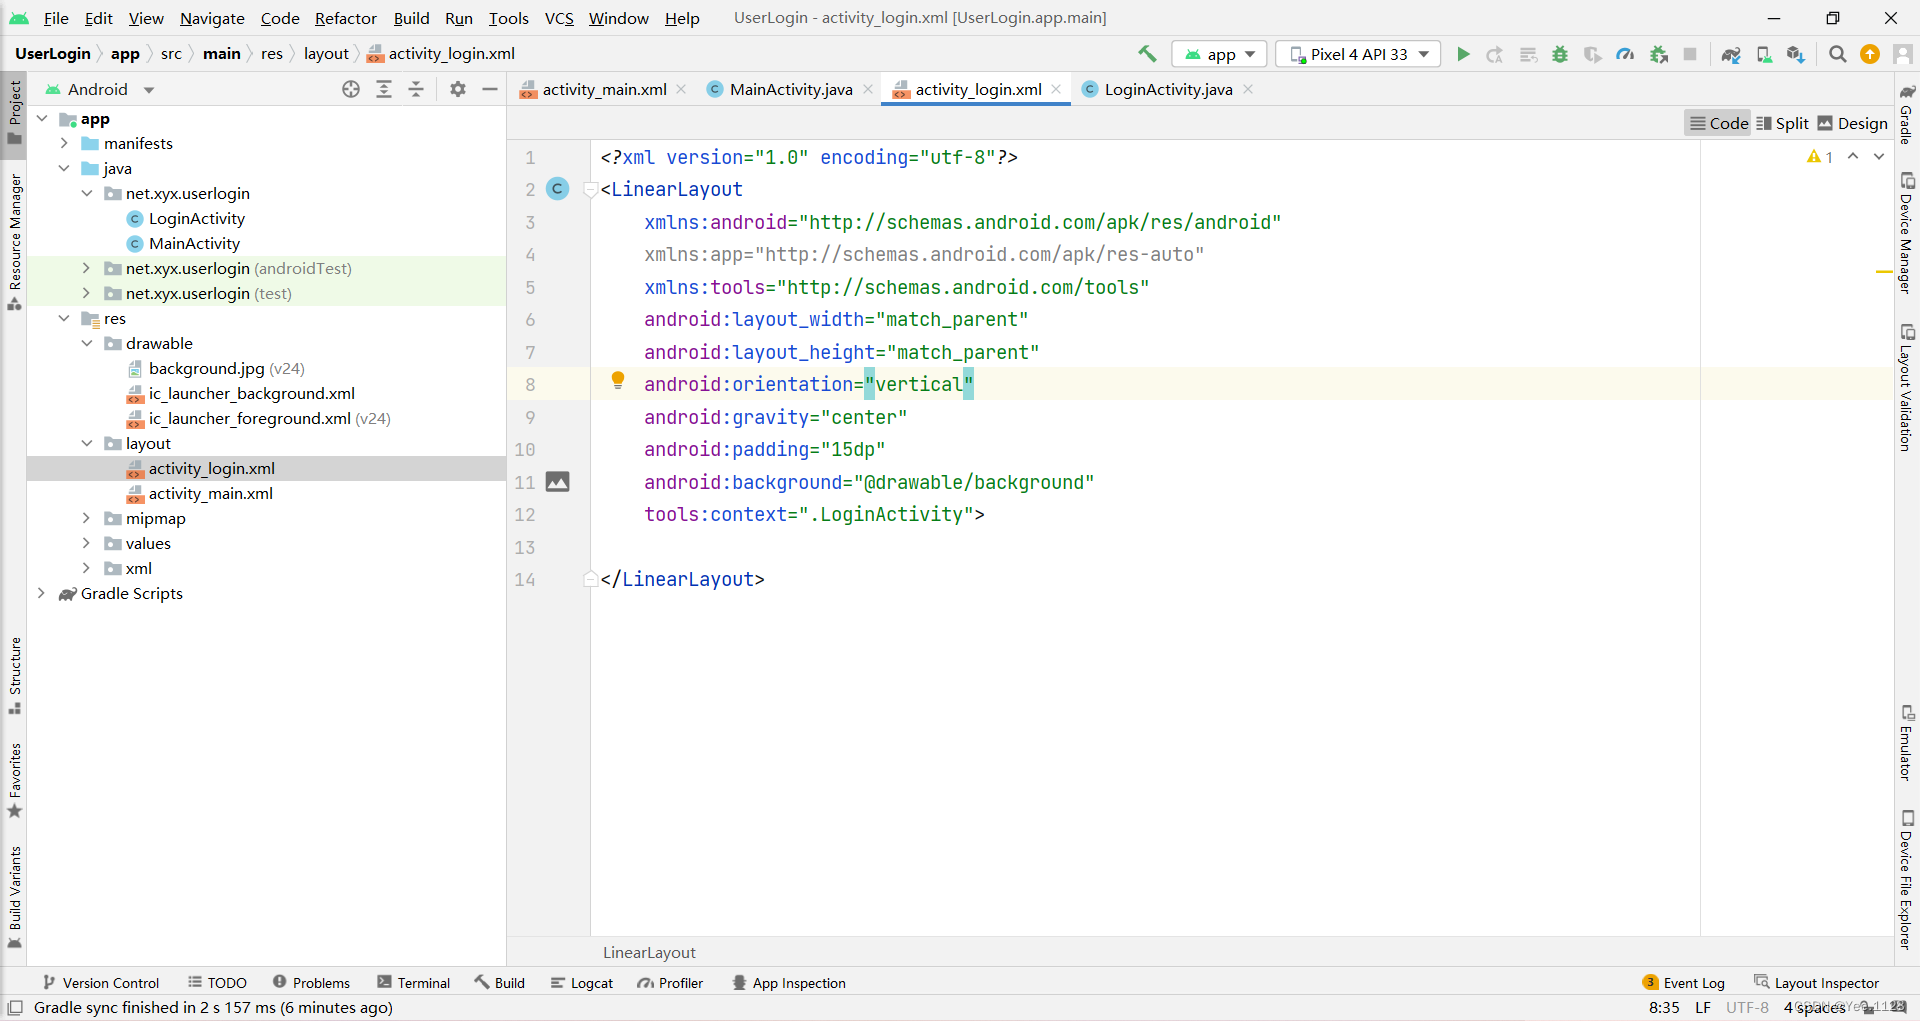Open the Refactor menu
This screenshot has width=1920, height=1021.
pos(345,18)
